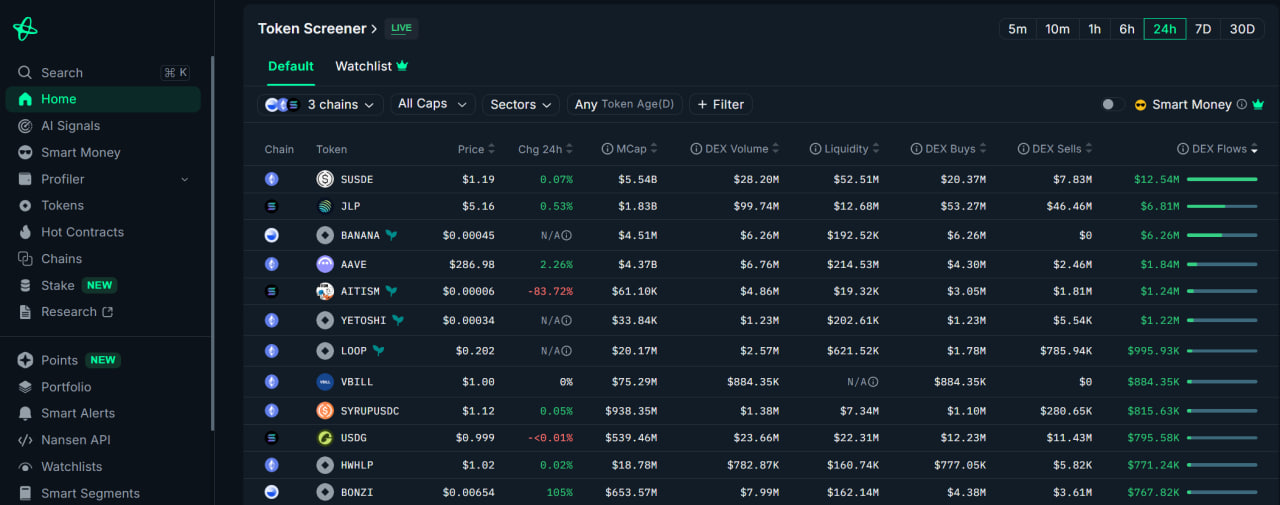Click the LIVE status badge

[401, 28]
